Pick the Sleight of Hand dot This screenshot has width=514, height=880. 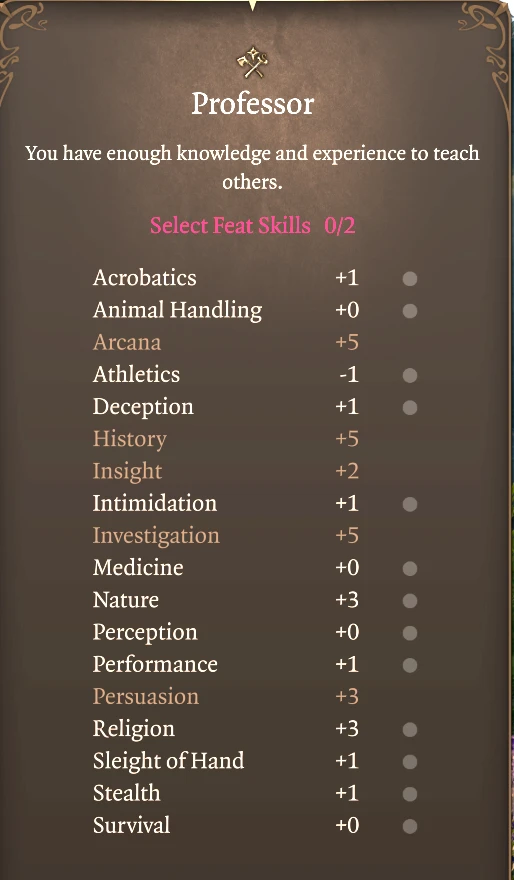410,762
